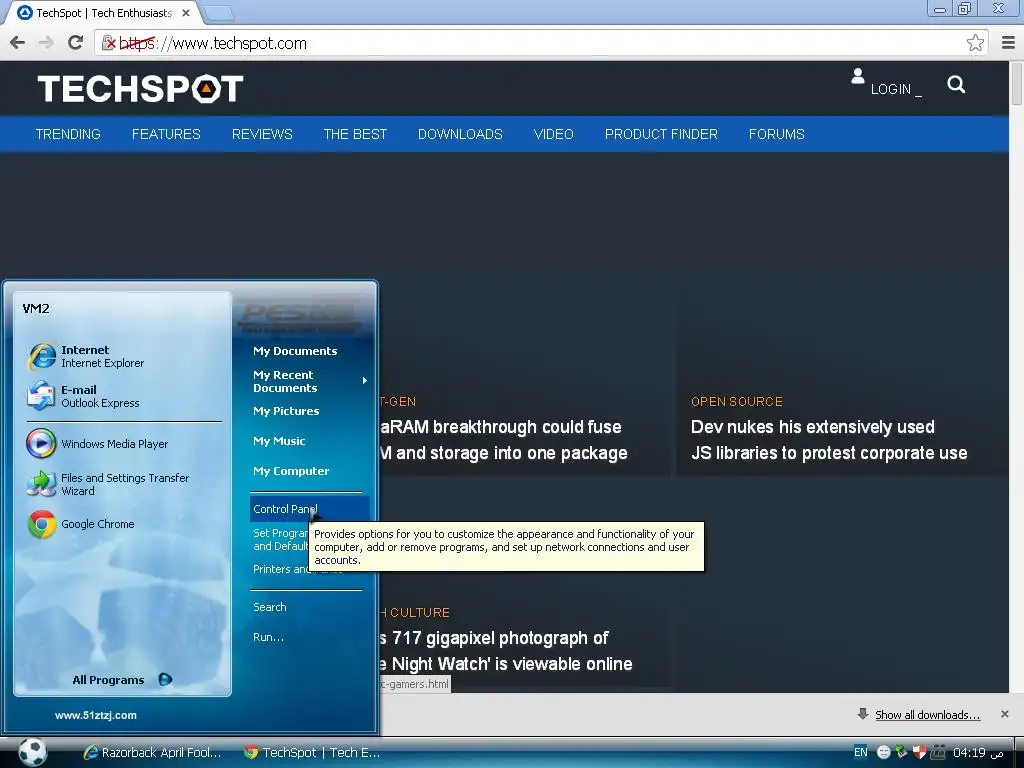Viewport: 1024px width, 768px height.
Task: Click the red shield tray icon
Action: [919, 752]
